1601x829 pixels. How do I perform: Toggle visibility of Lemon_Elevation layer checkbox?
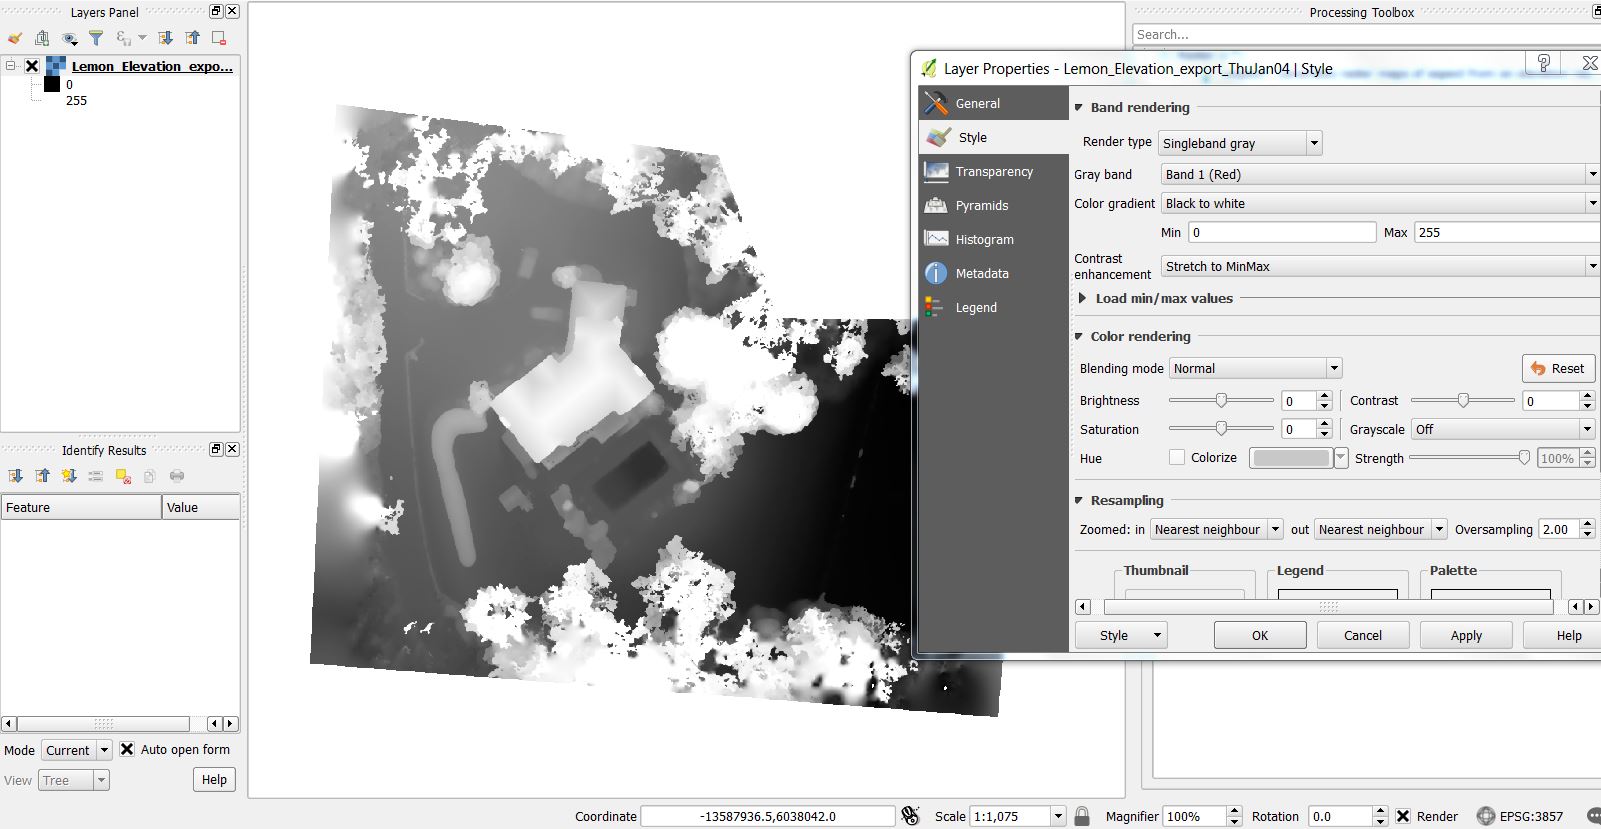pos(32,66)
